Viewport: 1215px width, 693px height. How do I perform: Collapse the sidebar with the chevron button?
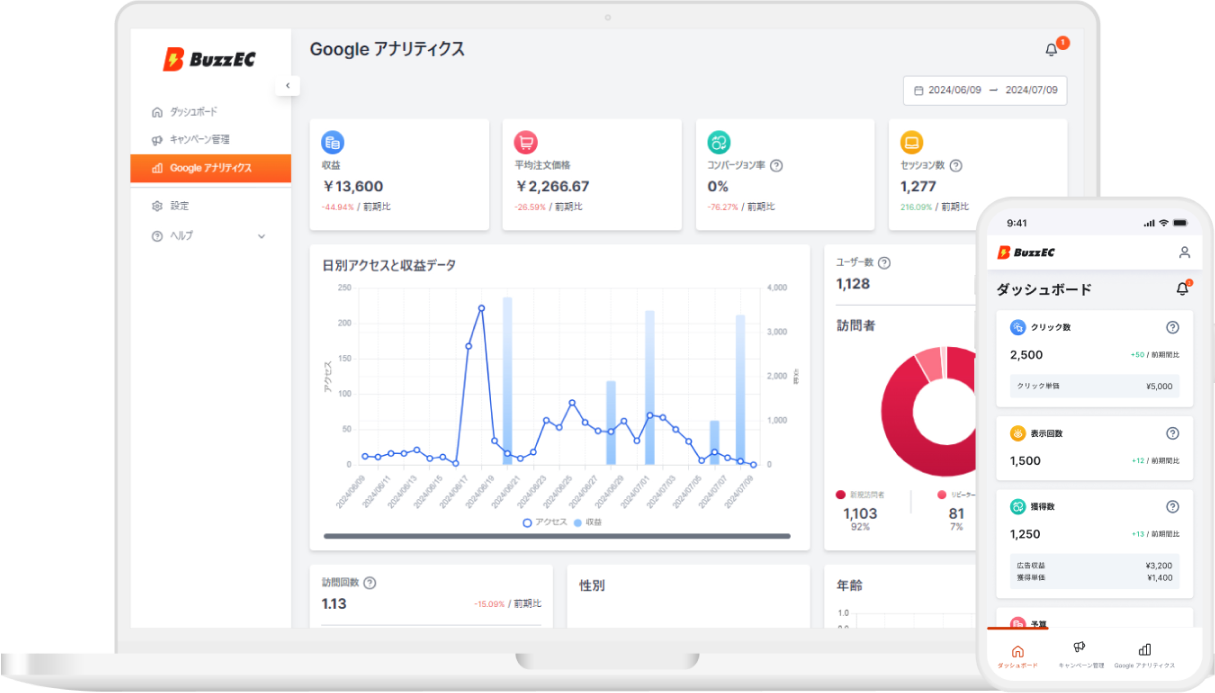287,86
